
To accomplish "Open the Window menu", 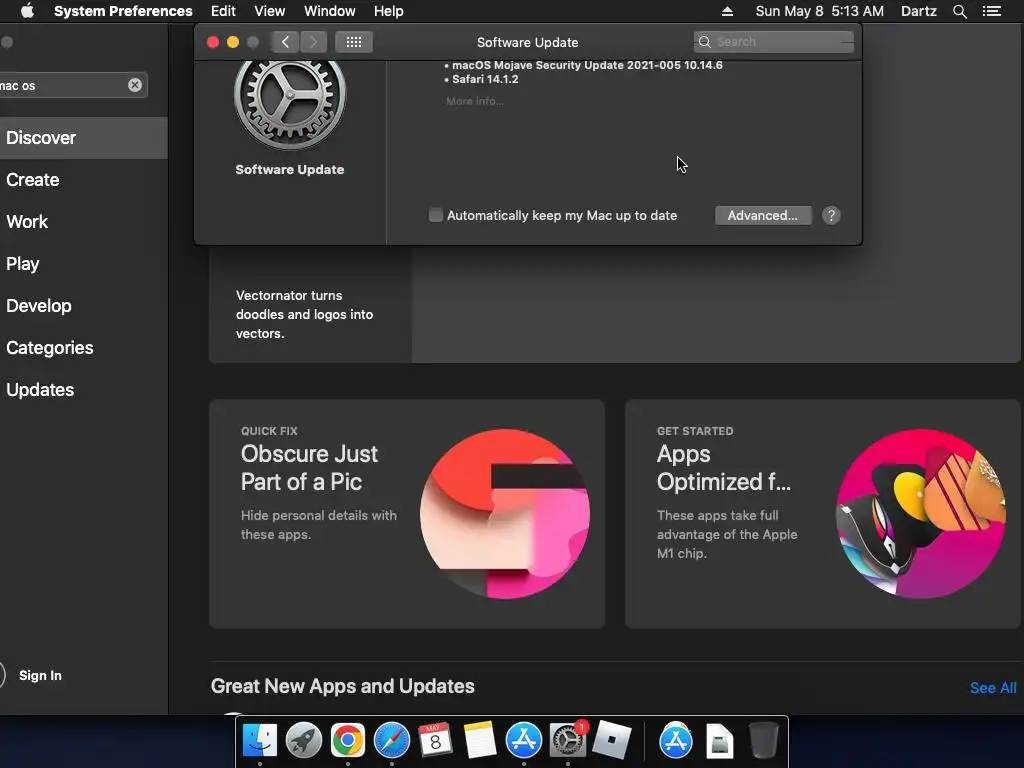I will click(x=330, y=11).
